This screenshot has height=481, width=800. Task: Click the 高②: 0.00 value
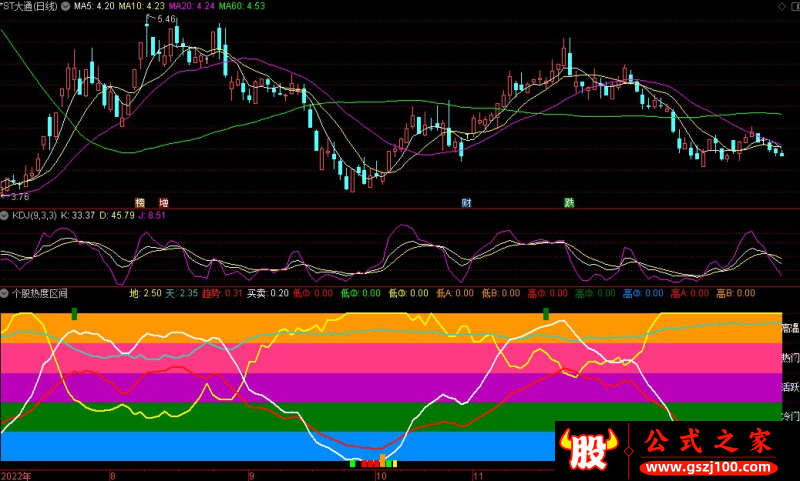(595, 293)
